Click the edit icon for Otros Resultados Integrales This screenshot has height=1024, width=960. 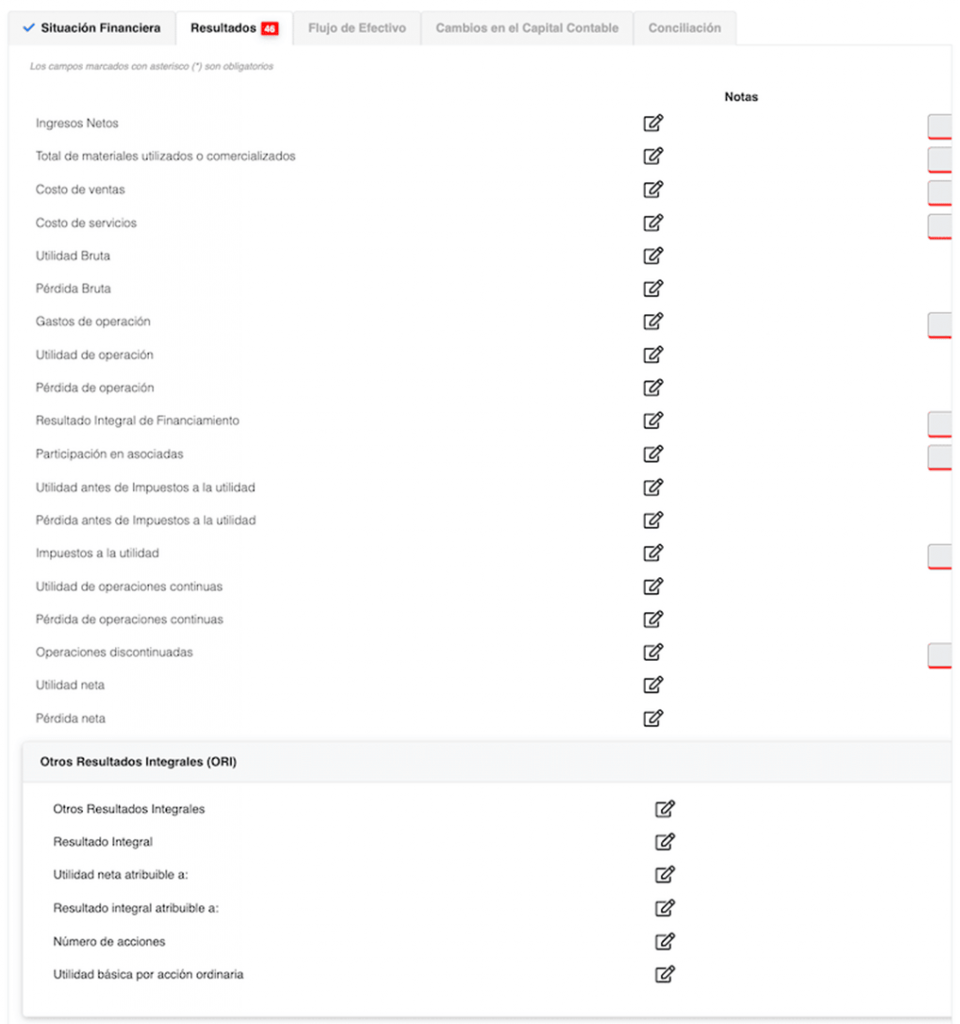coord(665,809)
